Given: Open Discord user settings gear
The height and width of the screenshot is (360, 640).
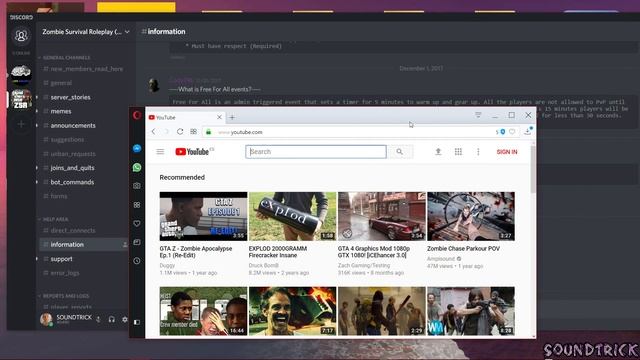Looking at the screenshot, I should point(124,320).
